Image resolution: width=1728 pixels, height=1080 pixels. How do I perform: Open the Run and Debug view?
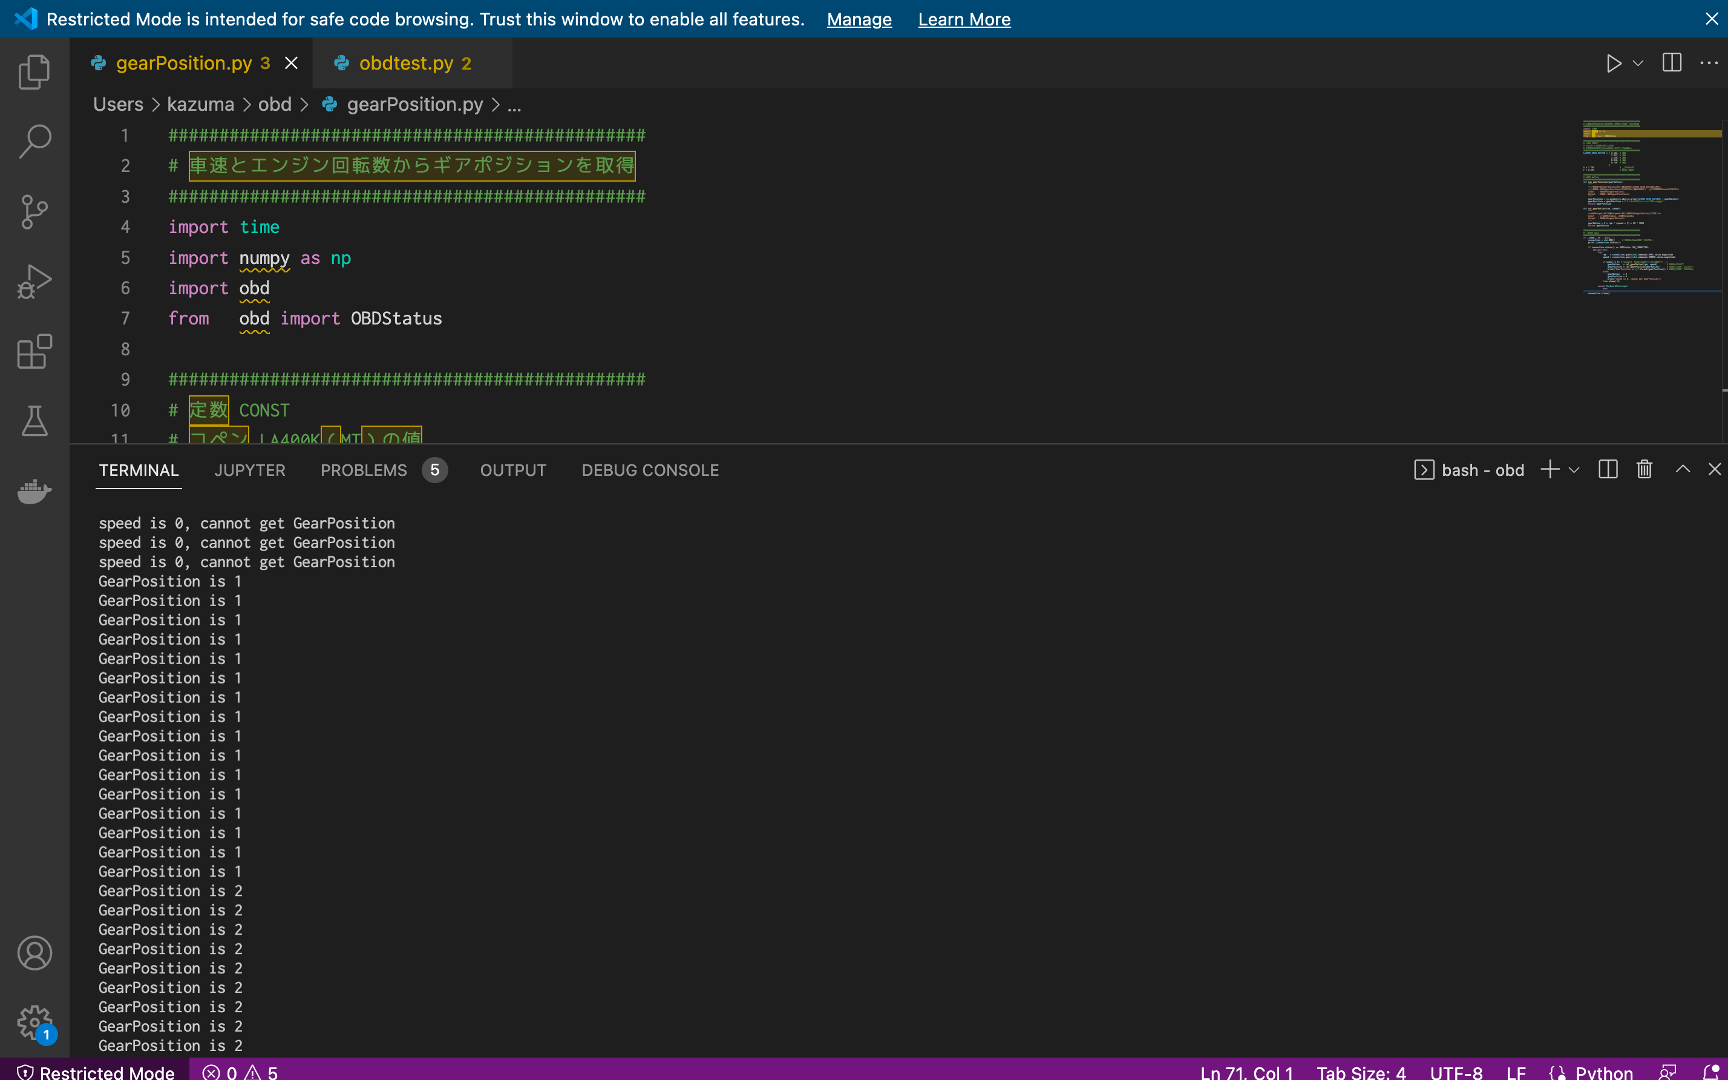(x=34, y=282)
